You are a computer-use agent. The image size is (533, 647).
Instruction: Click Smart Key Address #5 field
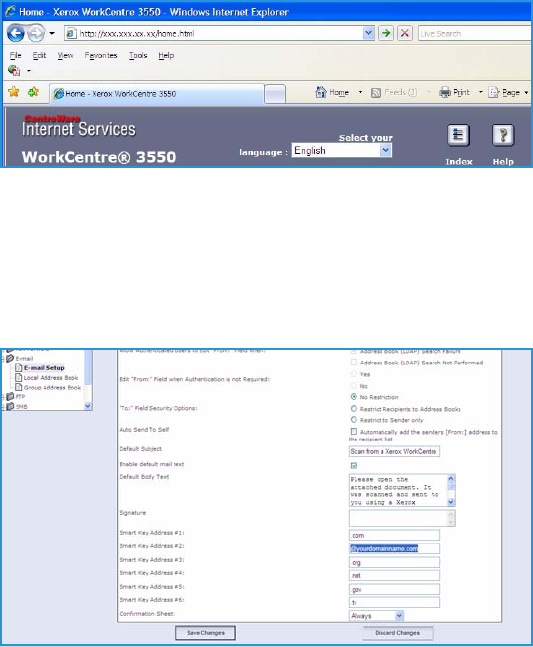point(394,589)
